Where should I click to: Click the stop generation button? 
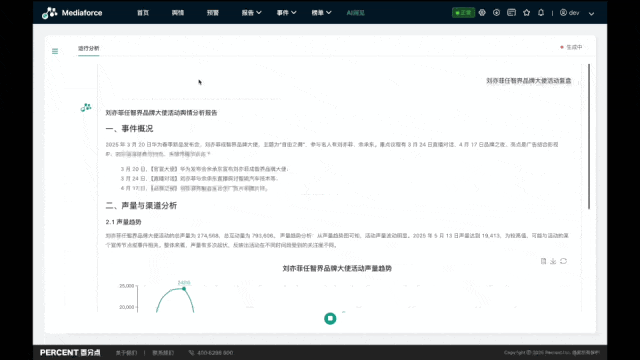point(330,318)
